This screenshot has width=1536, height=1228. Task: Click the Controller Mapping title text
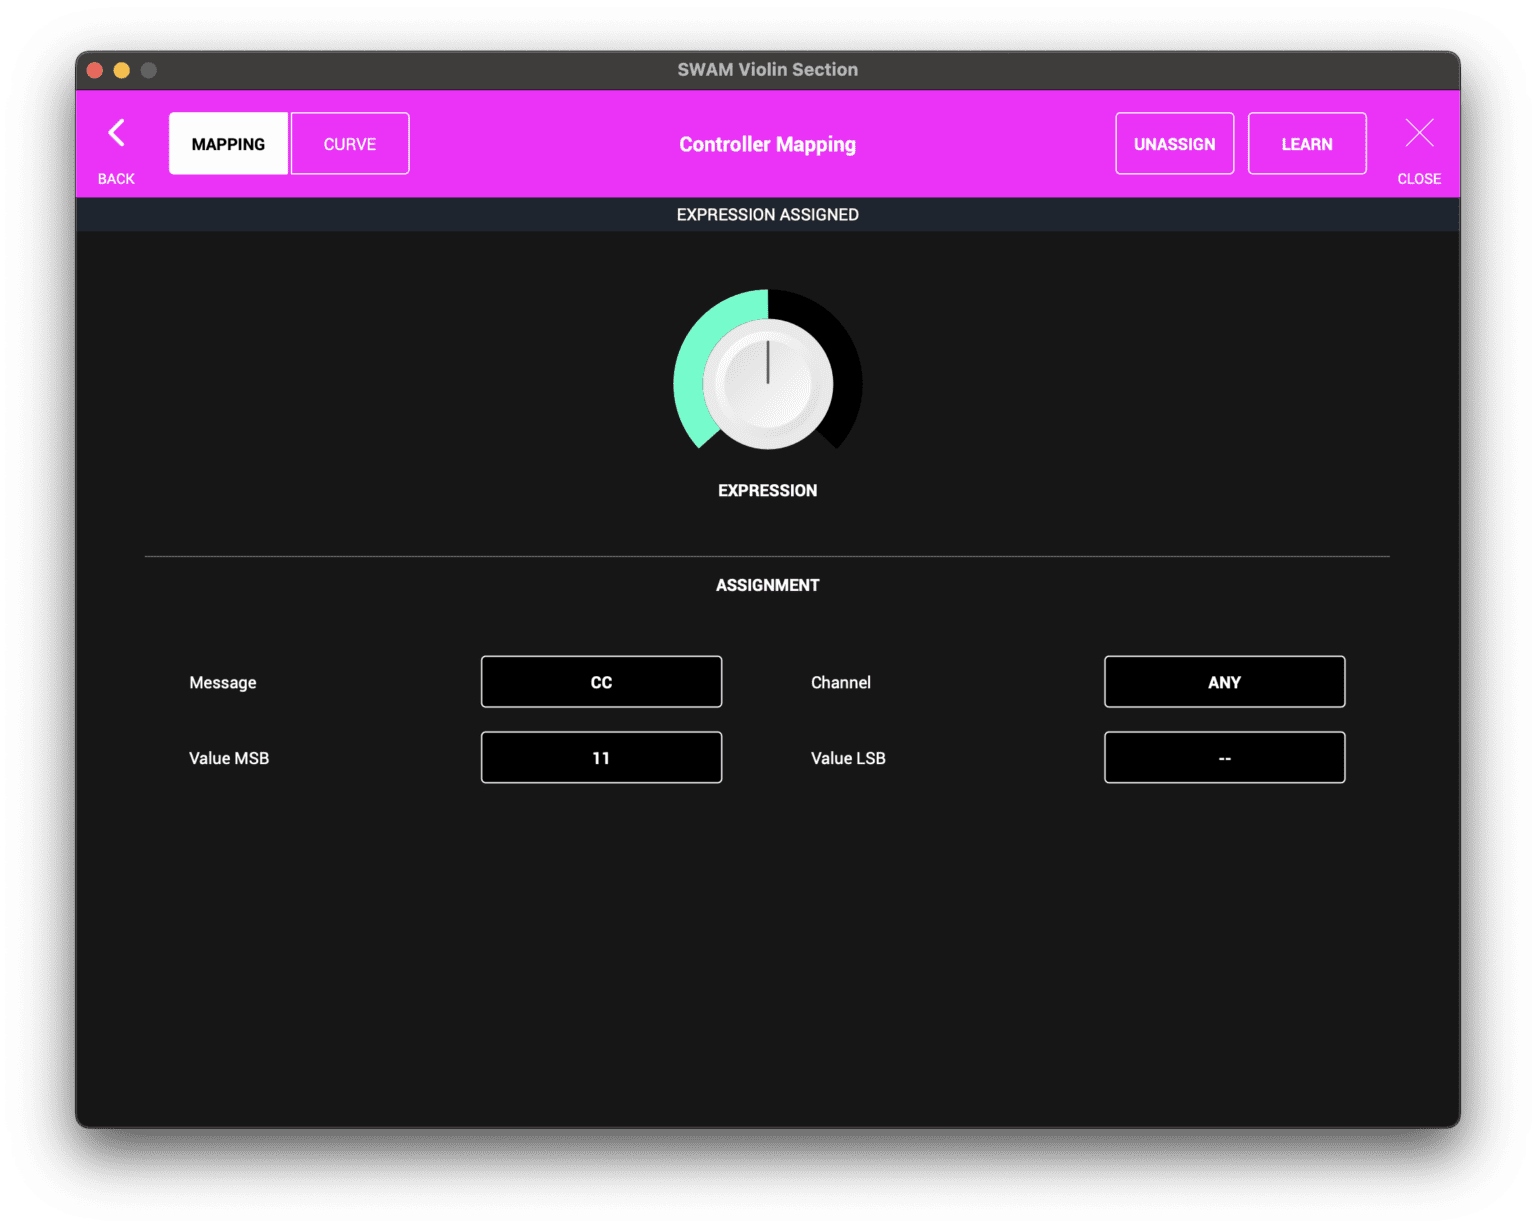pyautogui.click(x=767, y=143)
